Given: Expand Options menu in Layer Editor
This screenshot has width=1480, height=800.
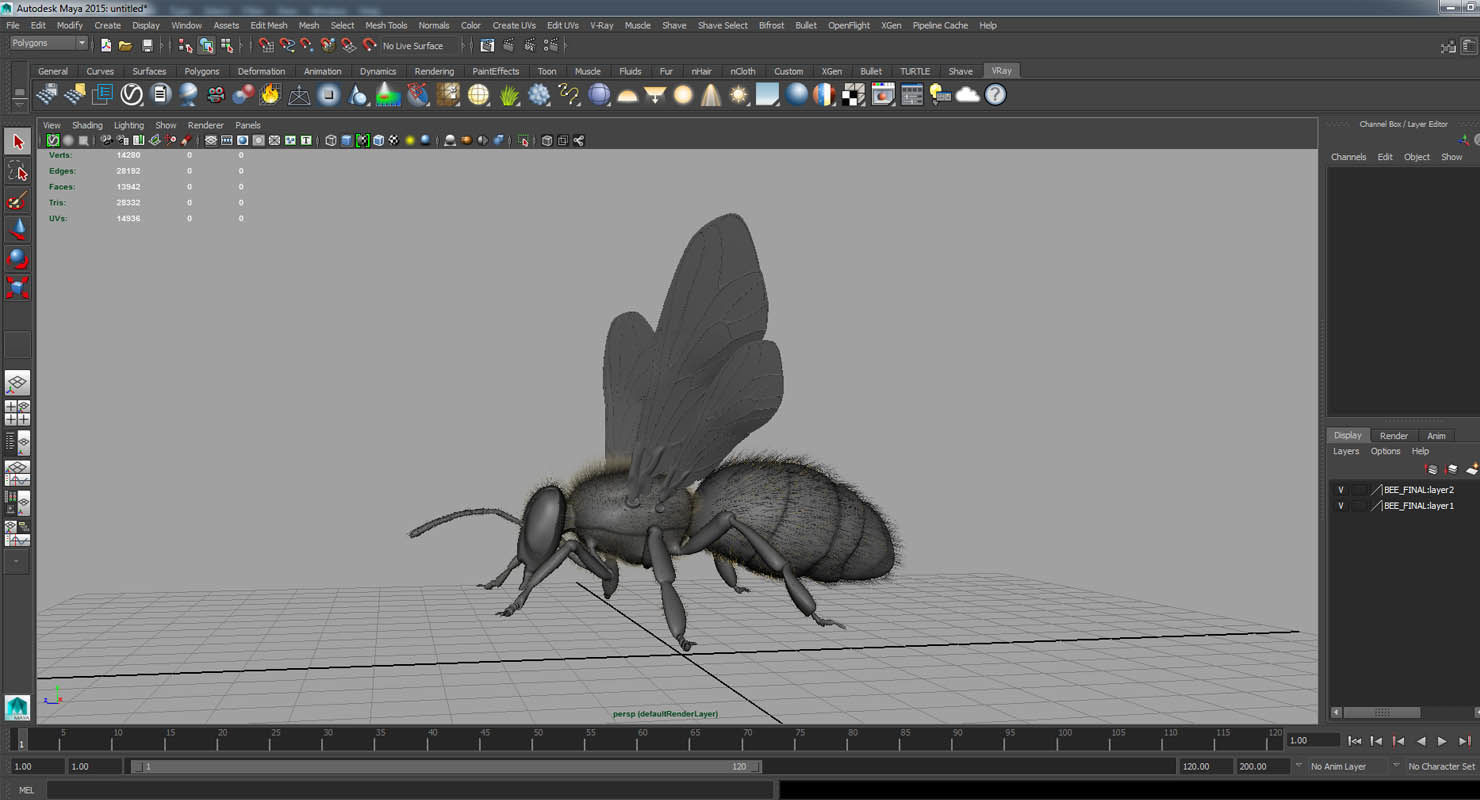Looking at the screenshot, I should coord(1385,451).
